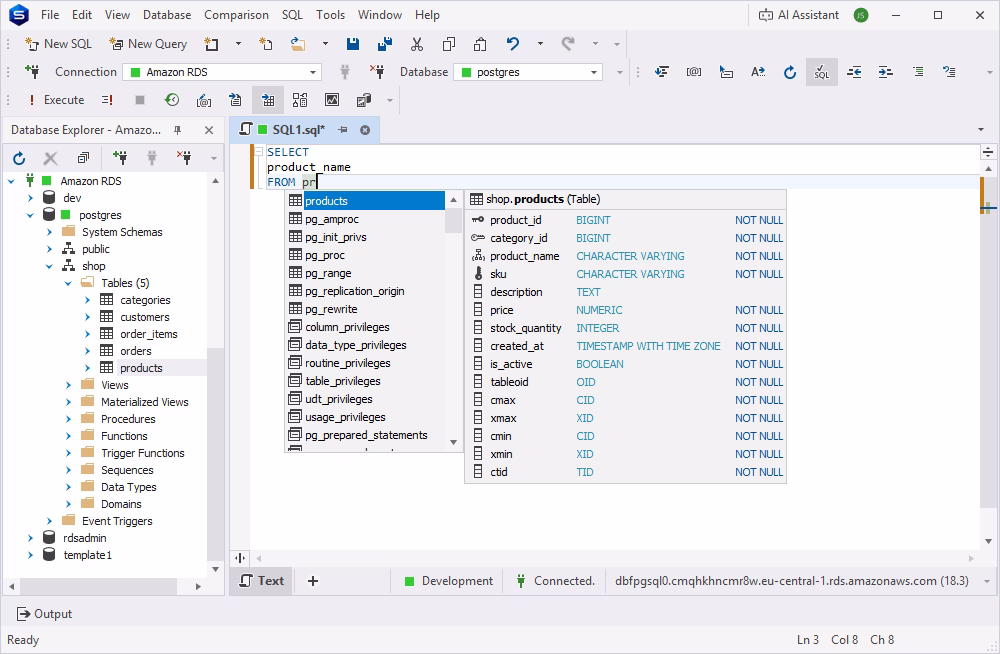Select the orders table in the tree
This screenshot has height=654, width=1000.
136,351
